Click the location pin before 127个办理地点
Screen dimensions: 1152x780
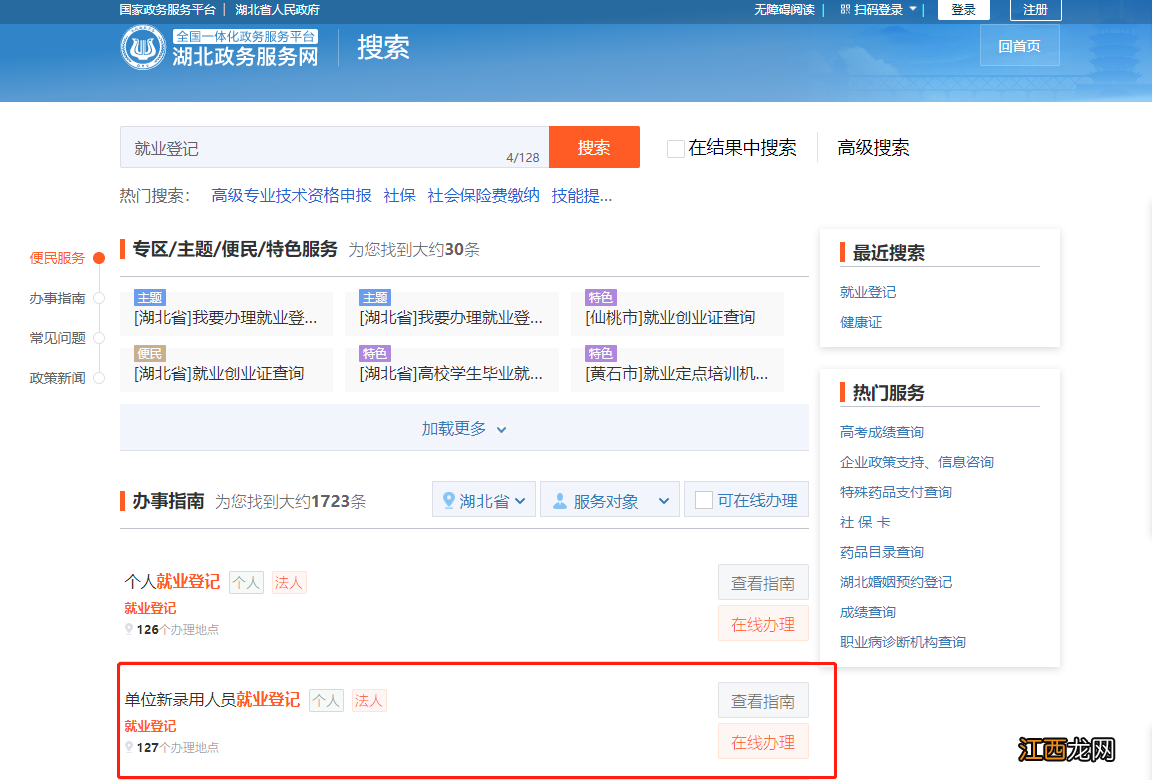129,747
